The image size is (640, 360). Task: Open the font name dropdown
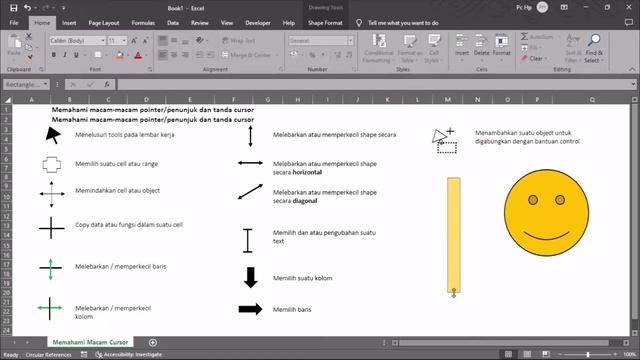(103, 40)
